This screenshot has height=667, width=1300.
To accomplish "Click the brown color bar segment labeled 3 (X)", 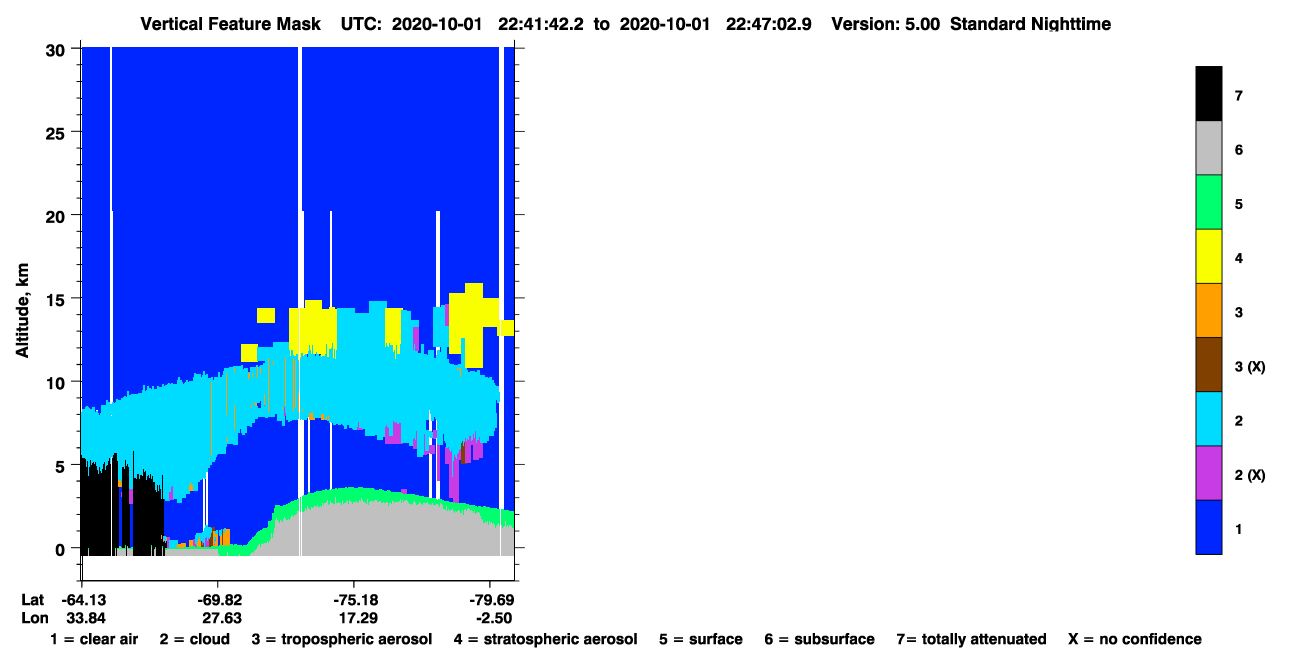I will (1208, 364).
